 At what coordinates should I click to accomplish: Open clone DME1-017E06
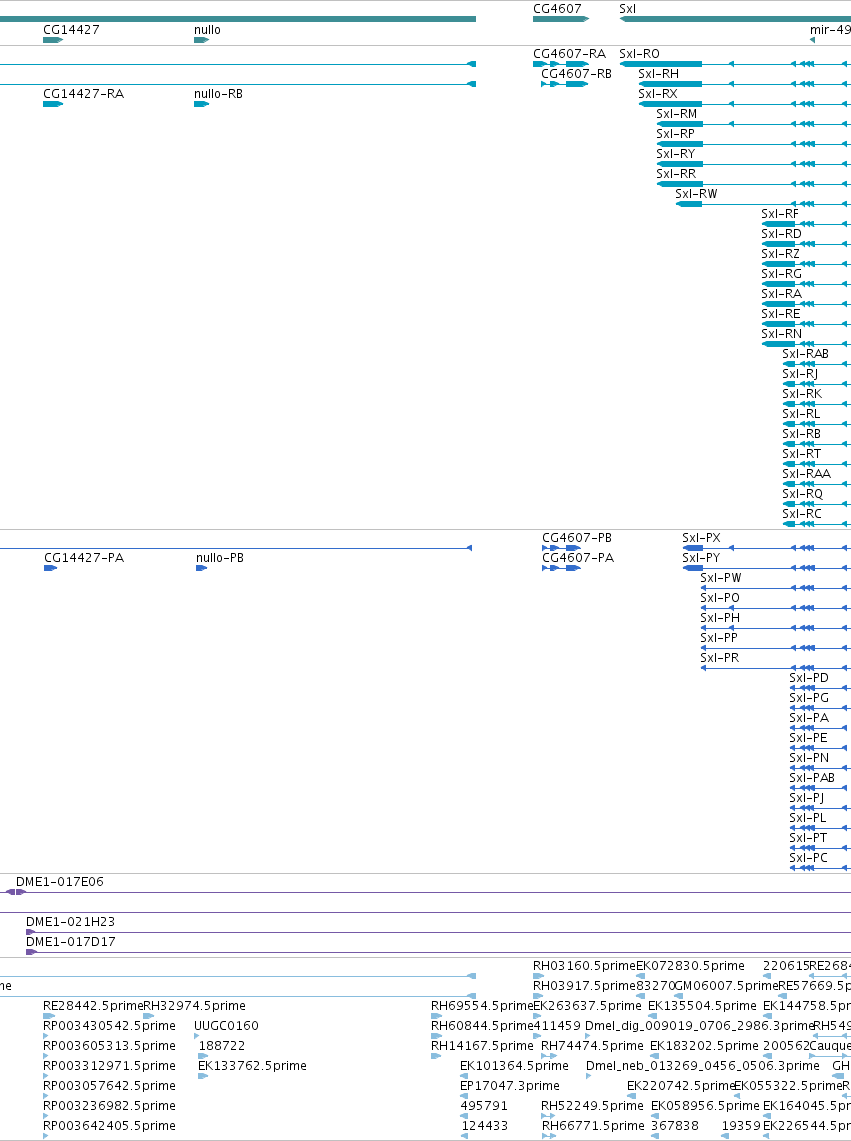click(60, 882)
